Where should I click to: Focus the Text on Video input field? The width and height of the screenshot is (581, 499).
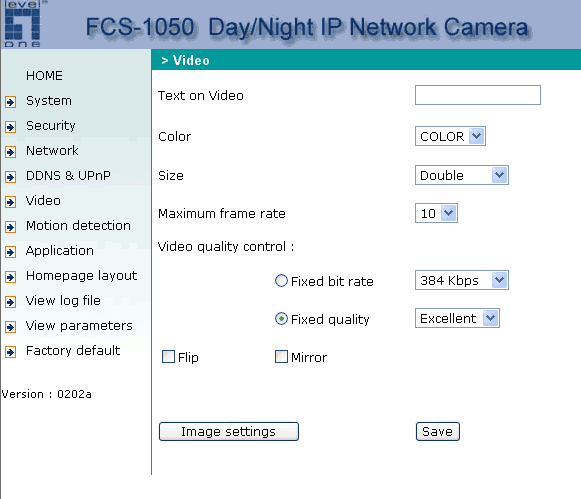click(478, 95)
